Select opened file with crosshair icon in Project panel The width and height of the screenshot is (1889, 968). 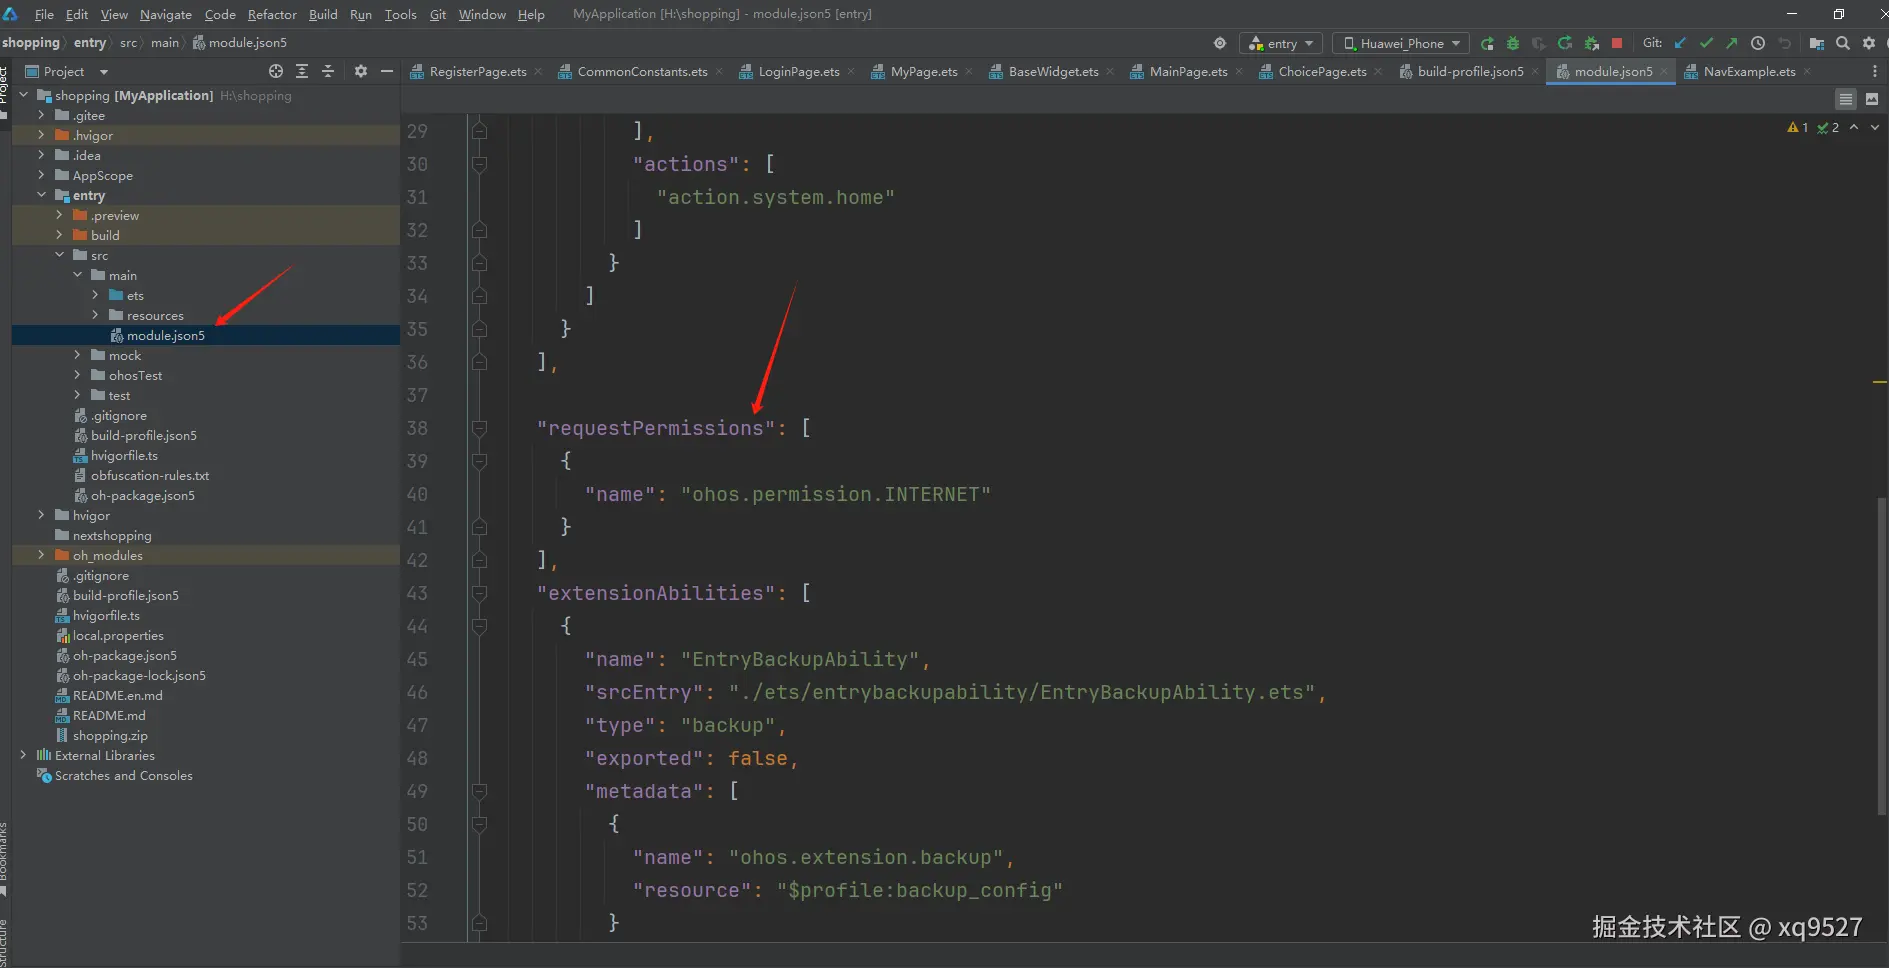tap(276, 71)
